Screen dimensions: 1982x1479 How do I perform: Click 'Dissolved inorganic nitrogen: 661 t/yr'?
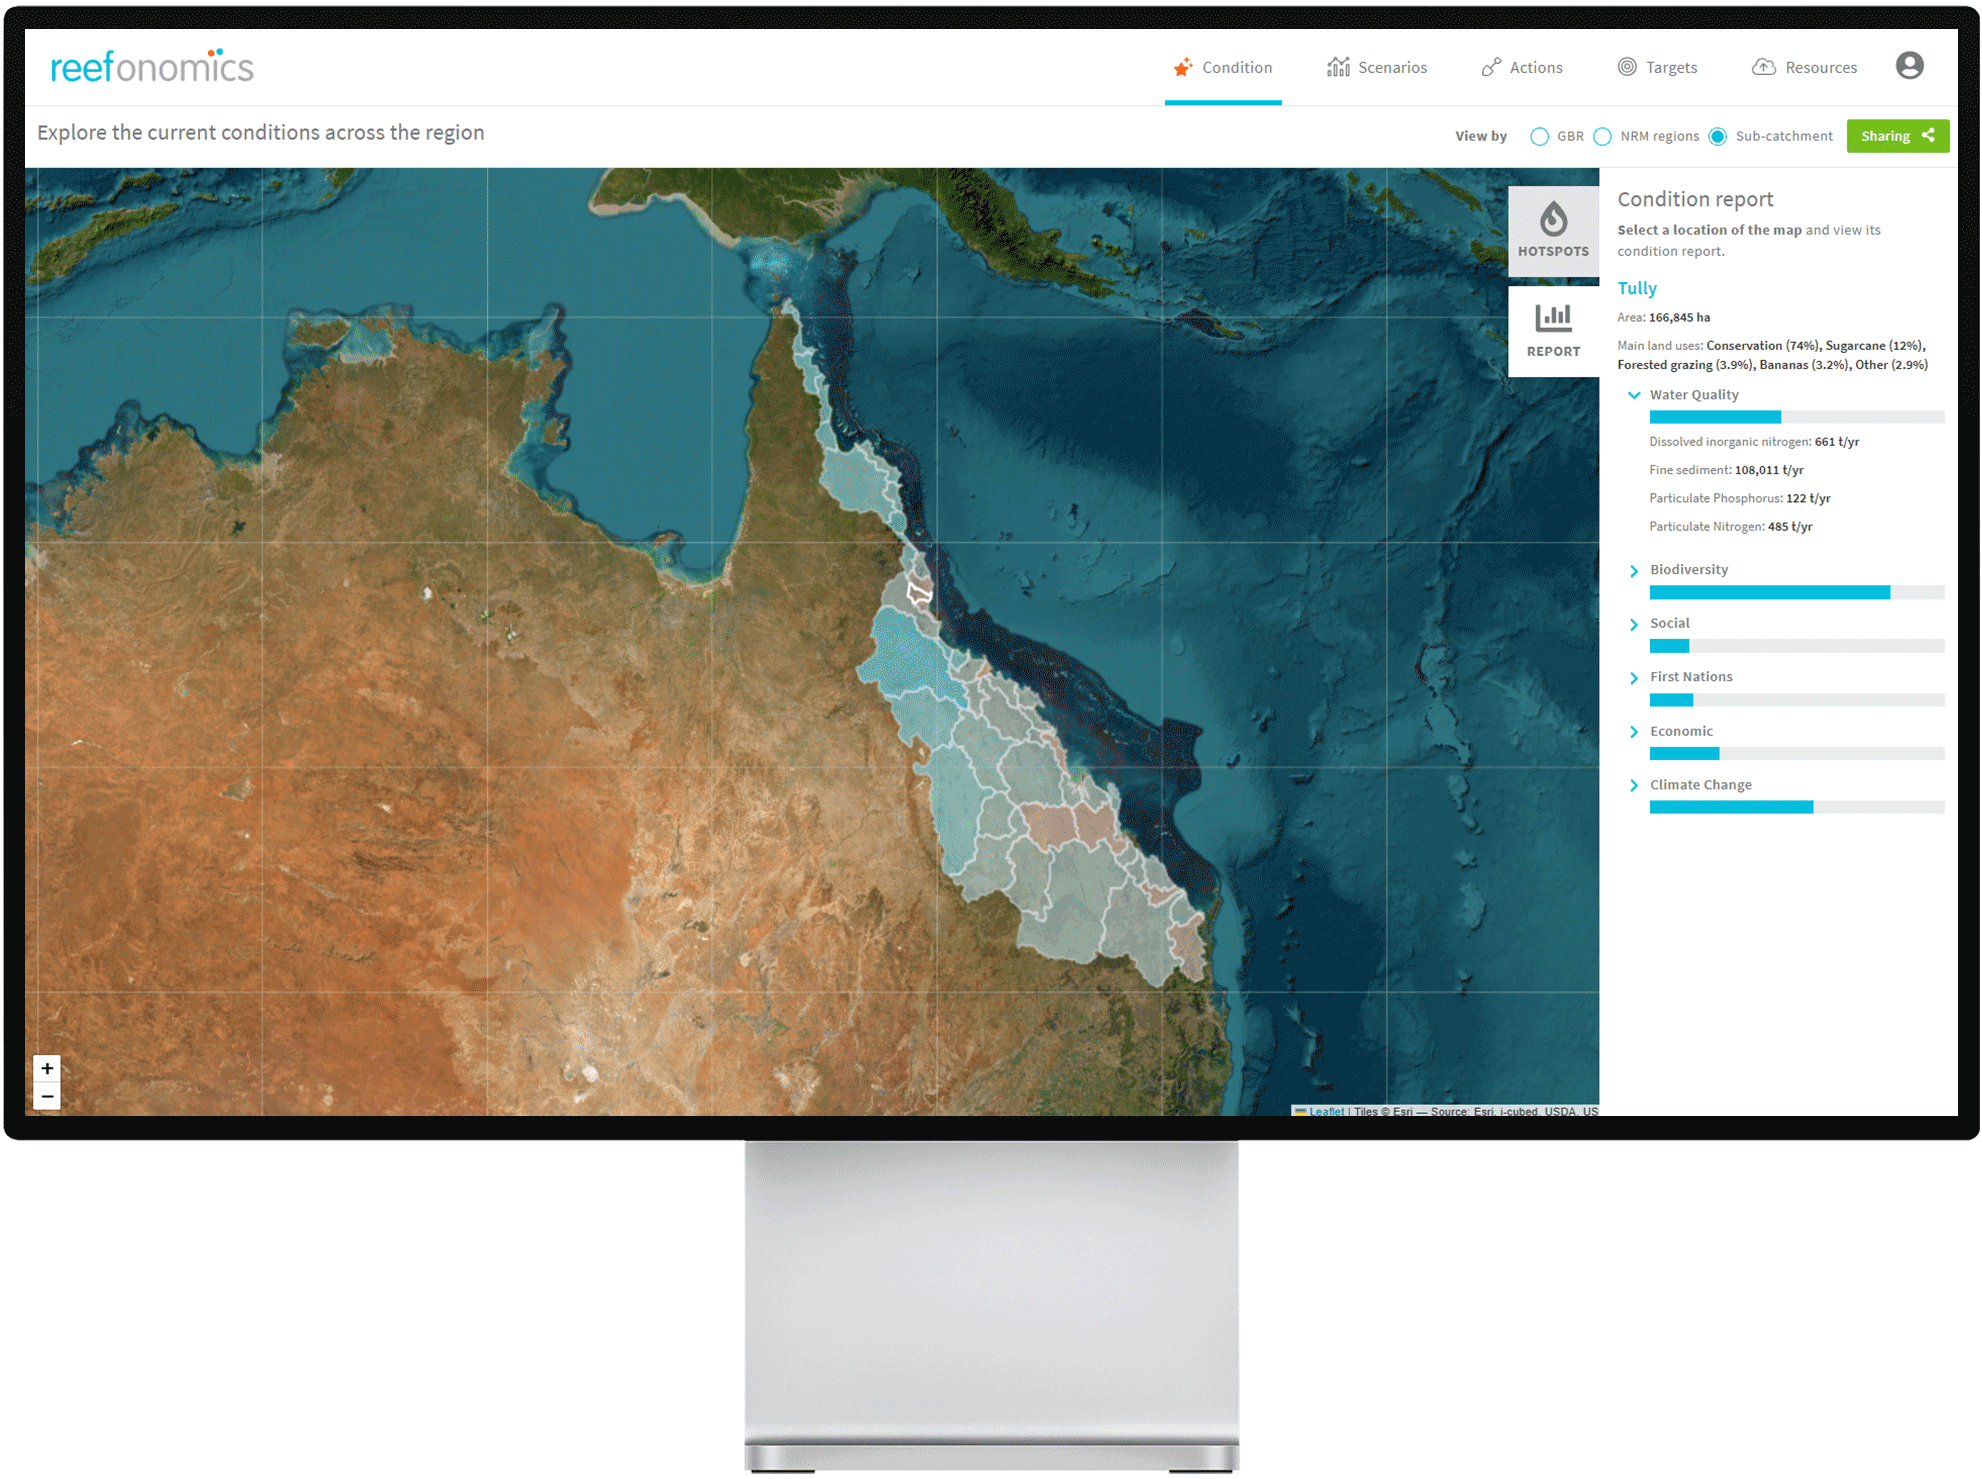point(1754,442)
